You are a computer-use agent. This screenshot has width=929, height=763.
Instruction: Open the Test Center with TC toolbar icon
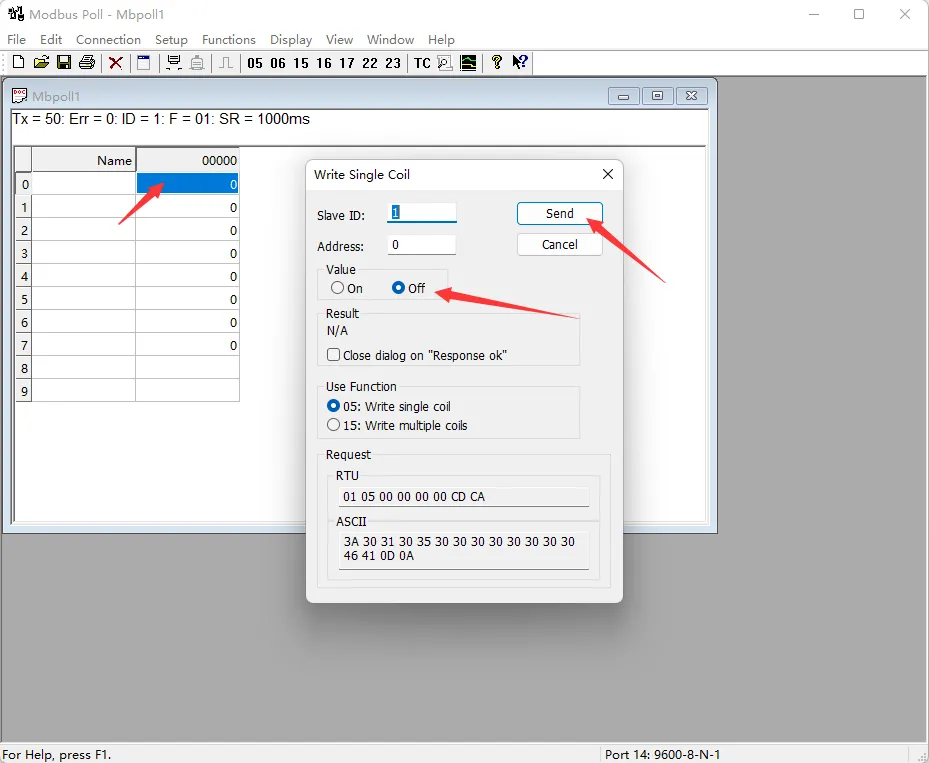click(421, 62)
